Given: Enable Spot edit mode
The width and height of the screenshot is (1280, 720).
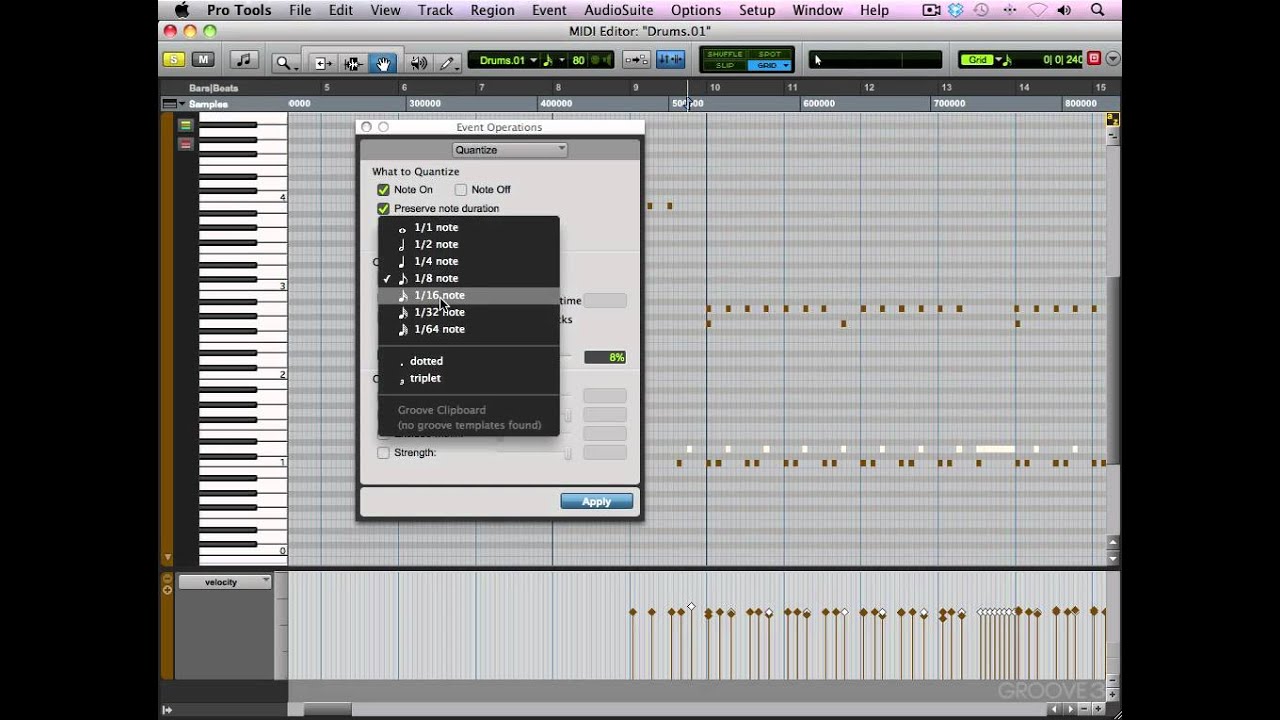Looking at the screenshot, I should 769,54.
